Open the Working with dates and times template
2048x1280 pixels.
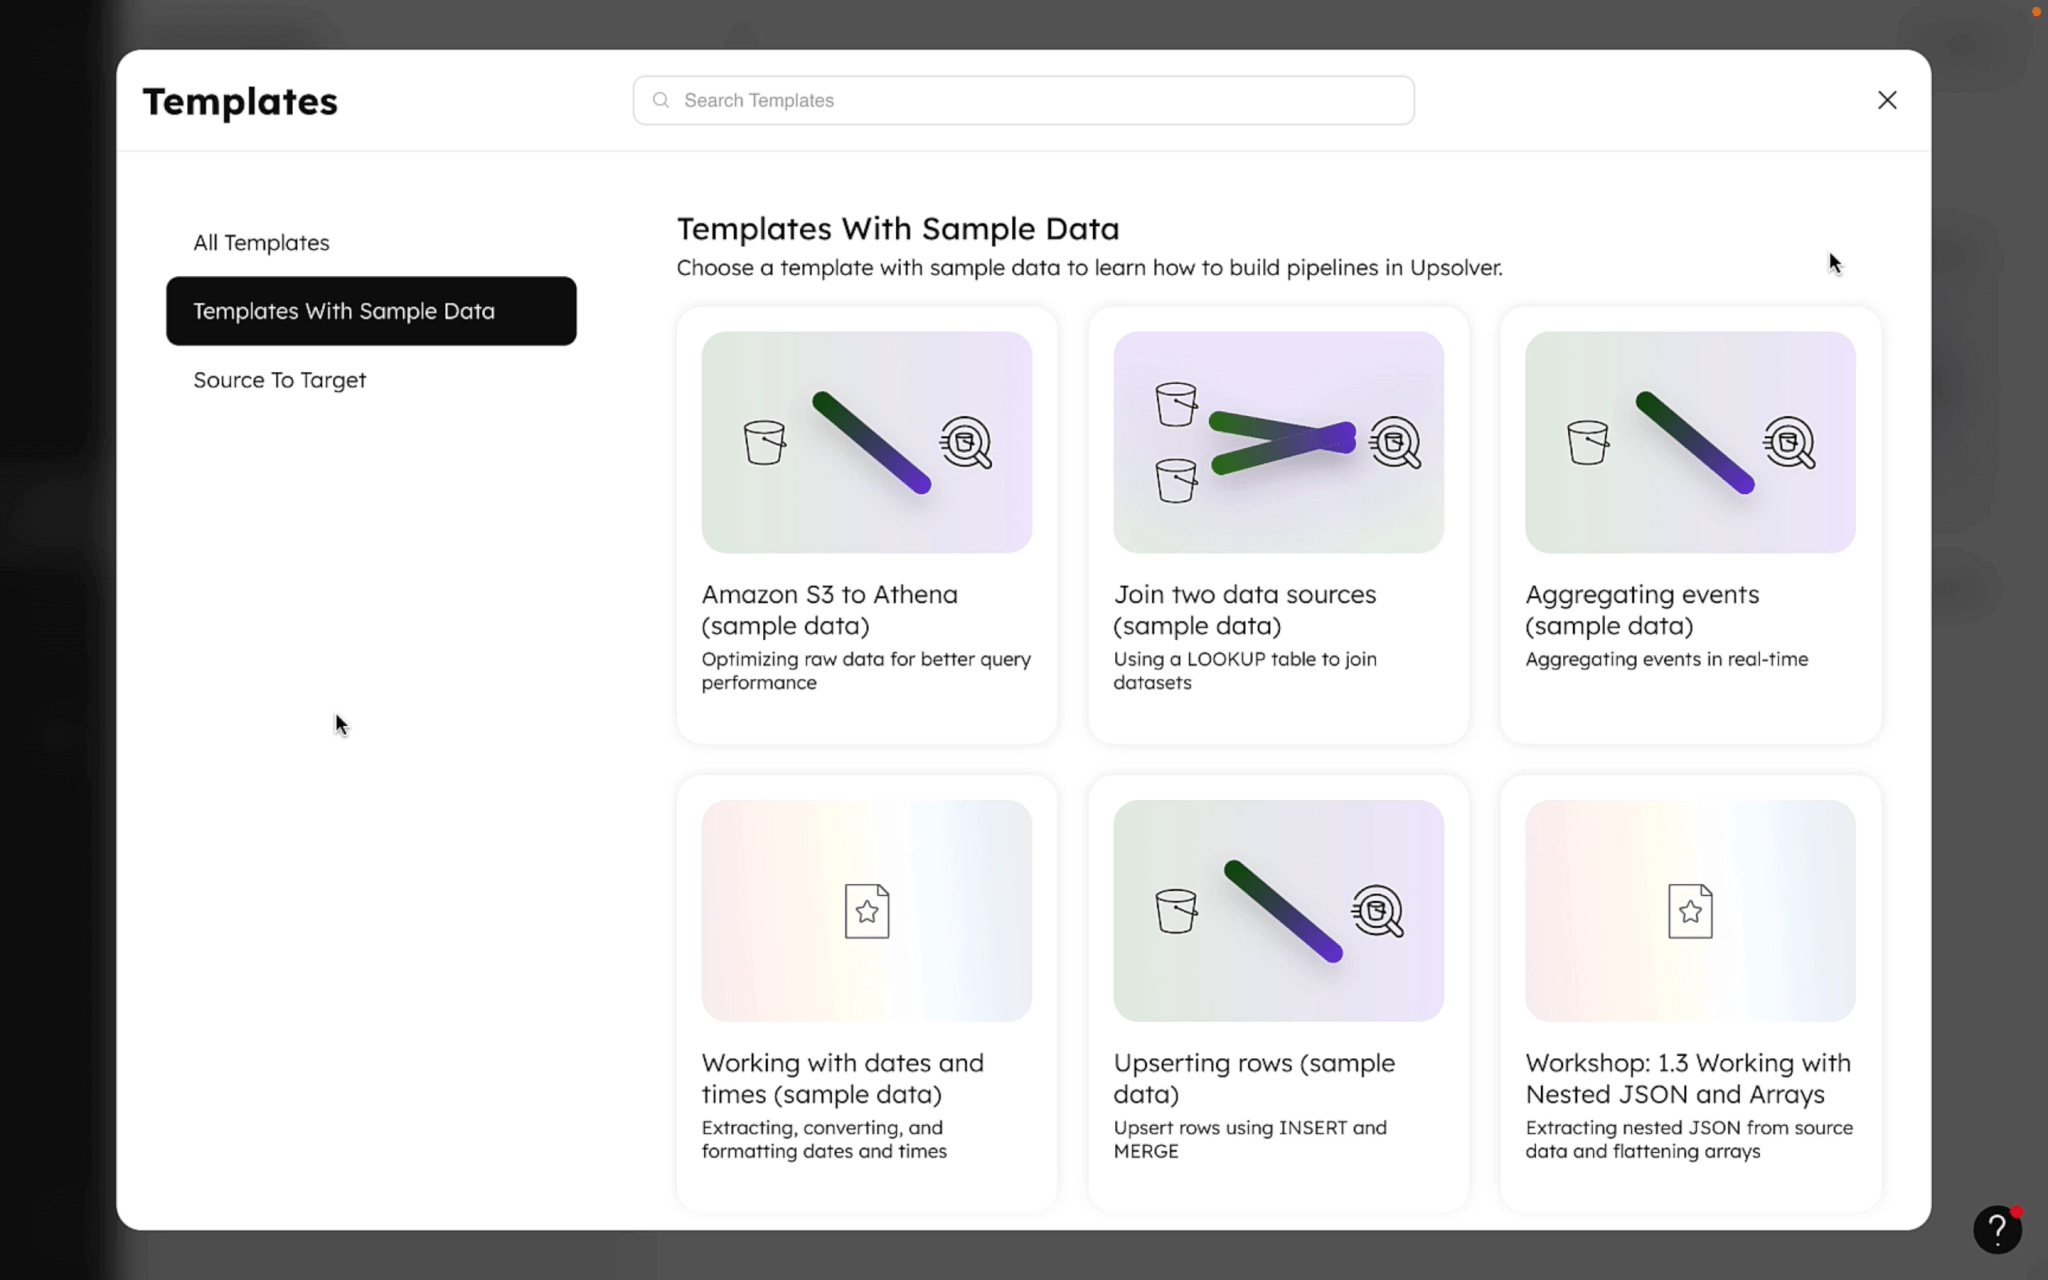[x=842, y=1078]
